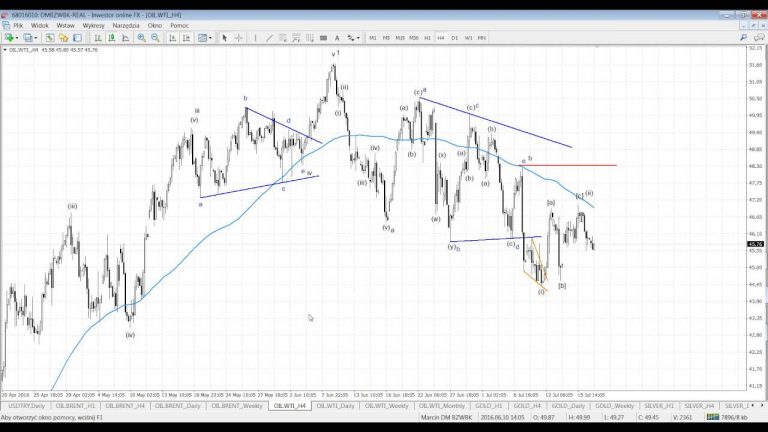Viewport: 768px width, 432px height.
Task: Open the Navigator panel star-folder icon
Action: (63, 38)
